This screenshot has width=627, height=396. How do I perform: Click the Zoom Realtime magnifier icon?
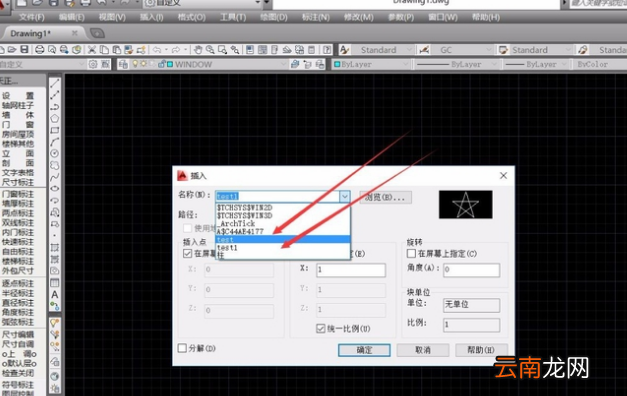click(x=210, y=50)
